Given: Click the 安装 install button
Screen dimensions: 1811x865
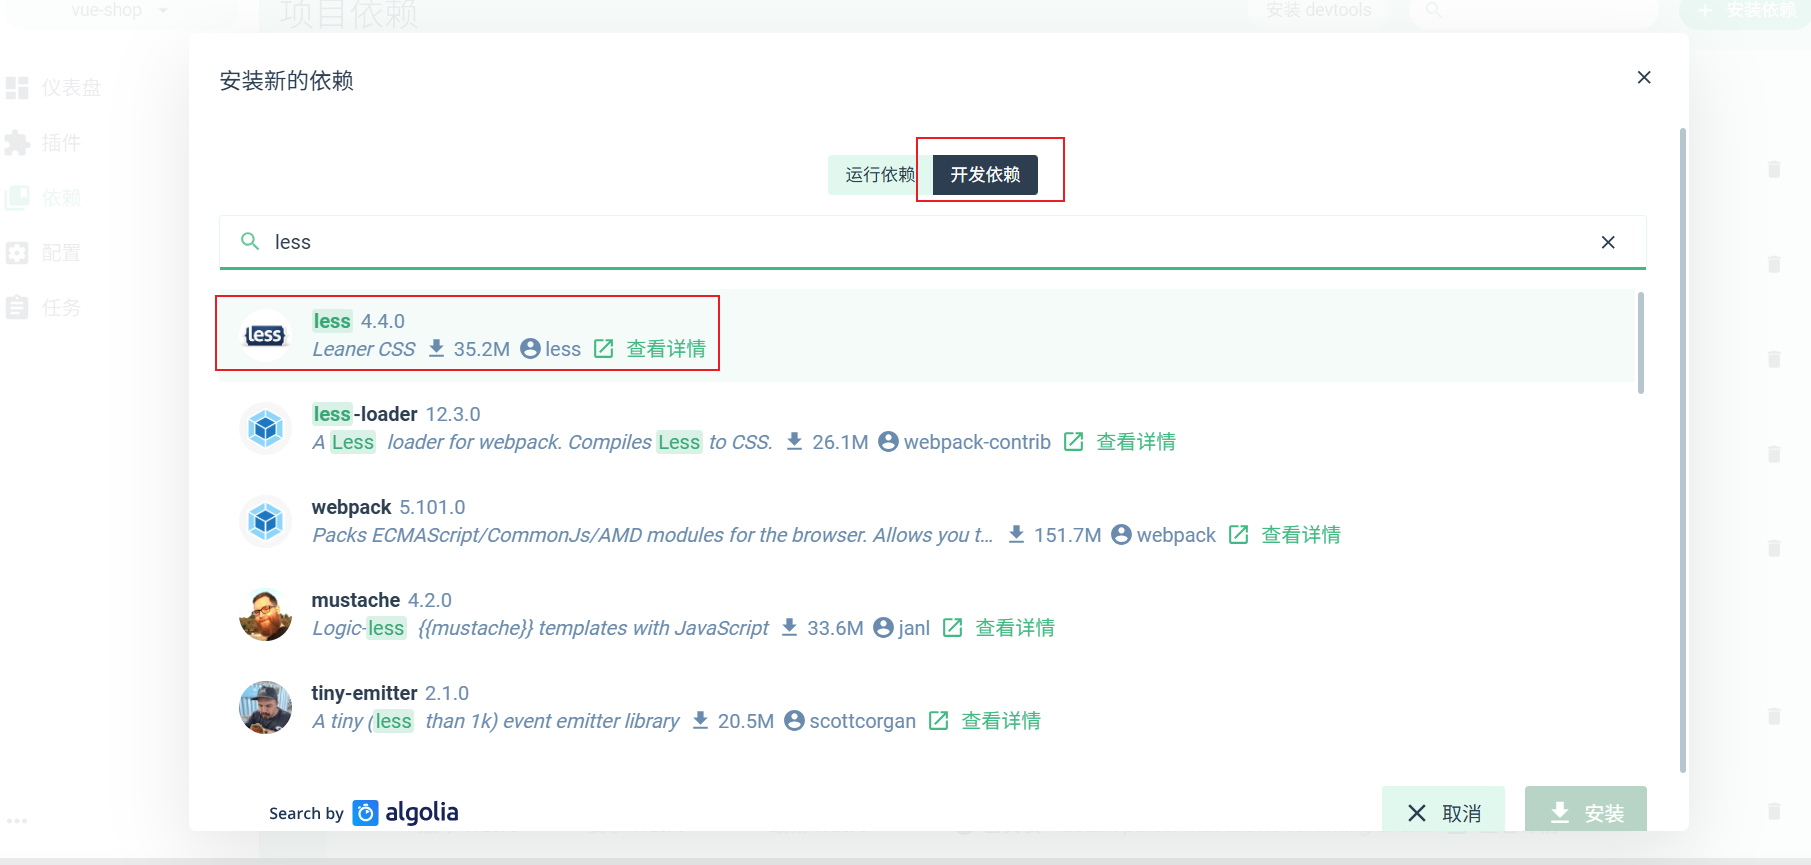Looking at the screenshot, I should [x=1586, y=809].
